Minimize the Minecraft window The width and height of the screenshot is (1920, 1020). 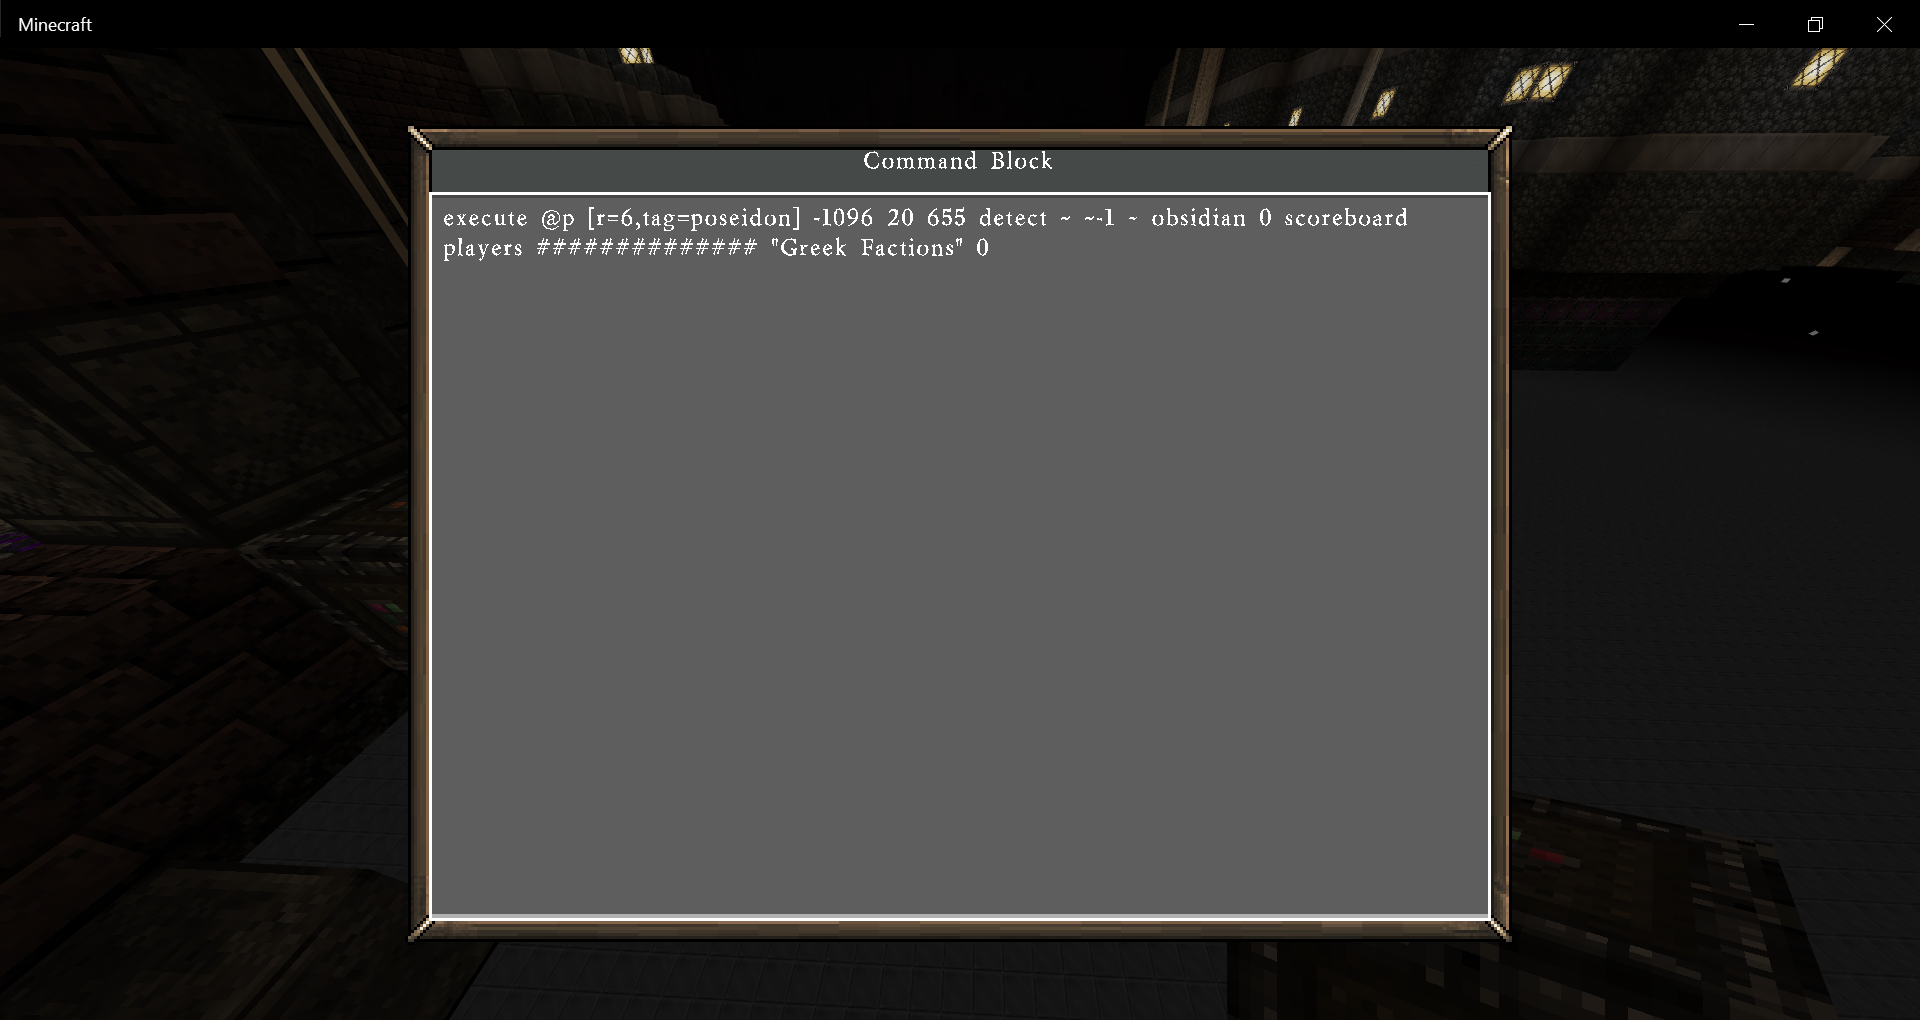point(1747,24)
